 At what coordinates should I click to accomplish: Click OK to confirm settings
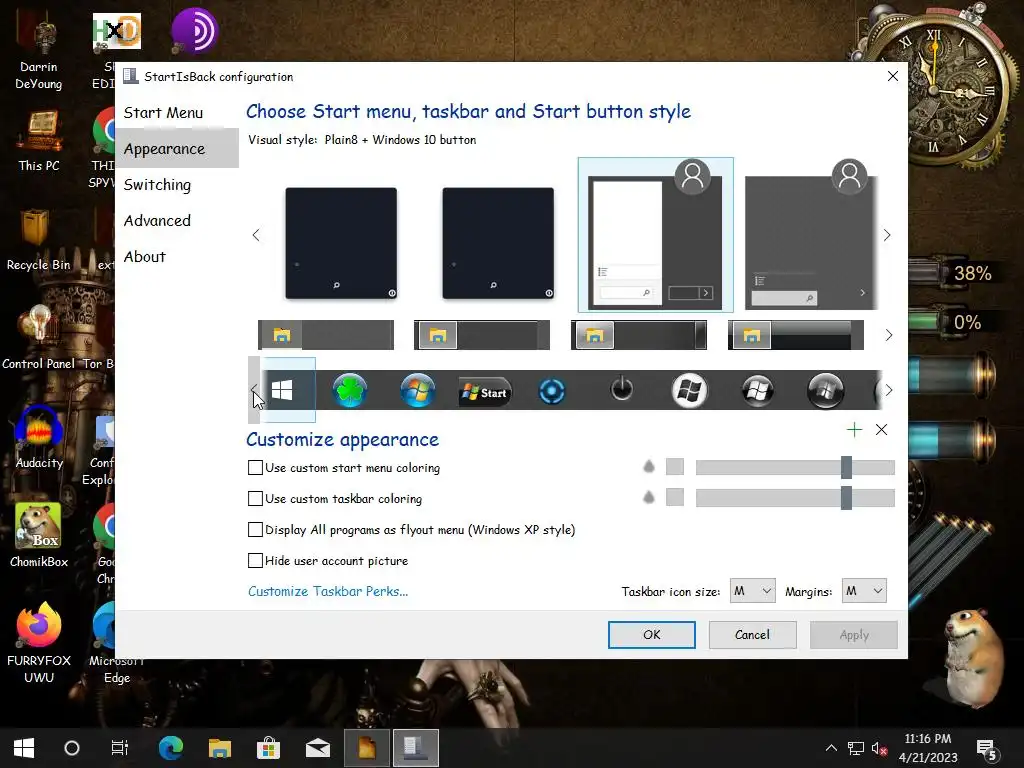tap(652, 634)
